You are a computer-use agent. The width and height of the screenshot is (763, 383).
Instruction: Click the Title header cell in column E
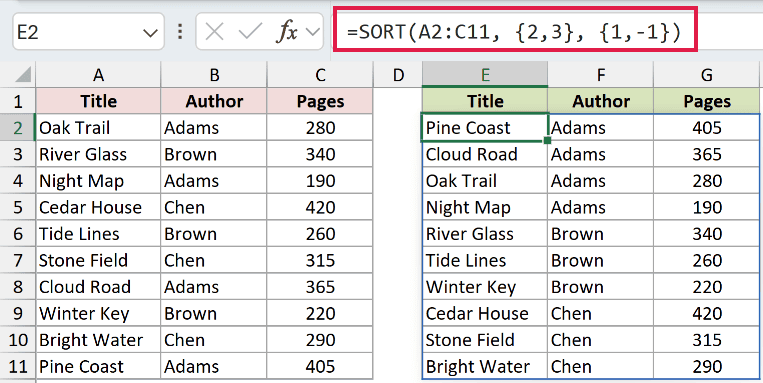coord(485,101)
